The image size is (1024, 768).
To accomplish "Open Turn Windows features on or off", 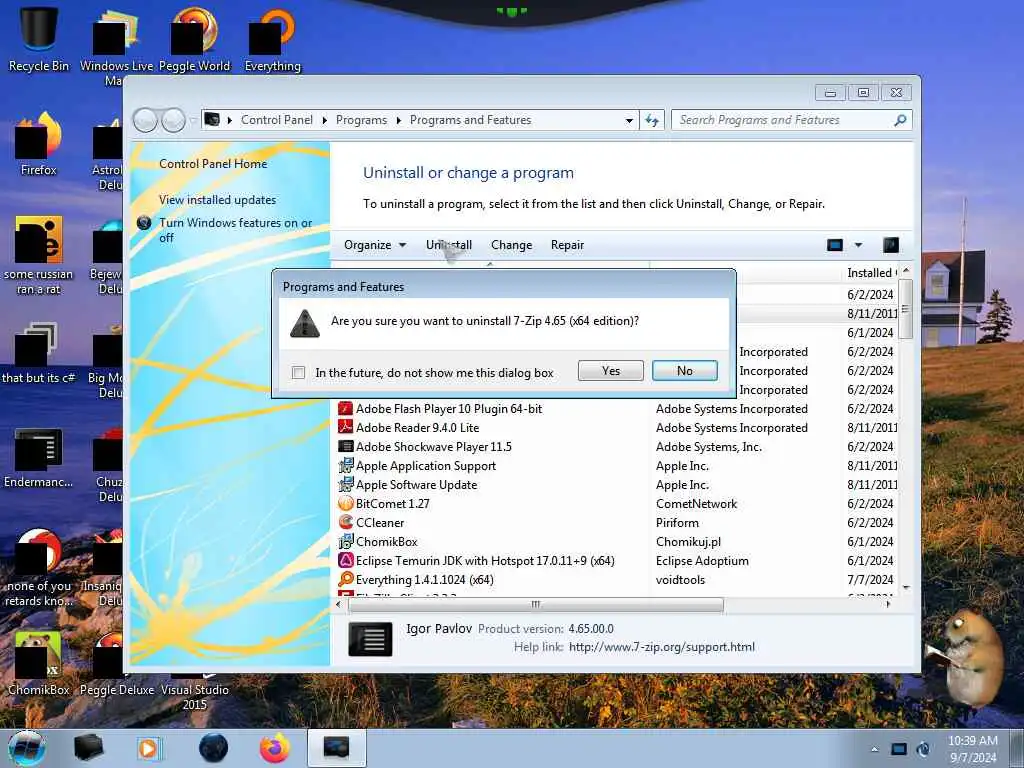I will tap(235, 230).
